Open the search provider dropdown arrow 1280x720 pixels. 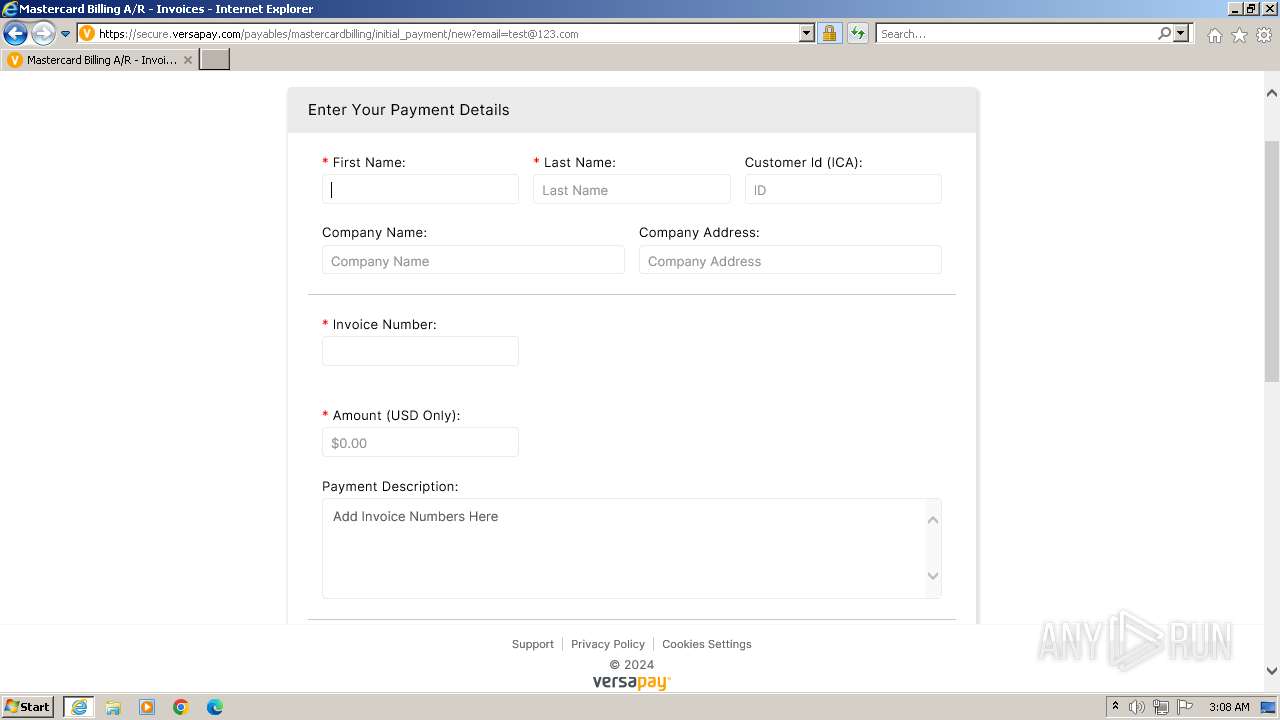point(1181,34)
